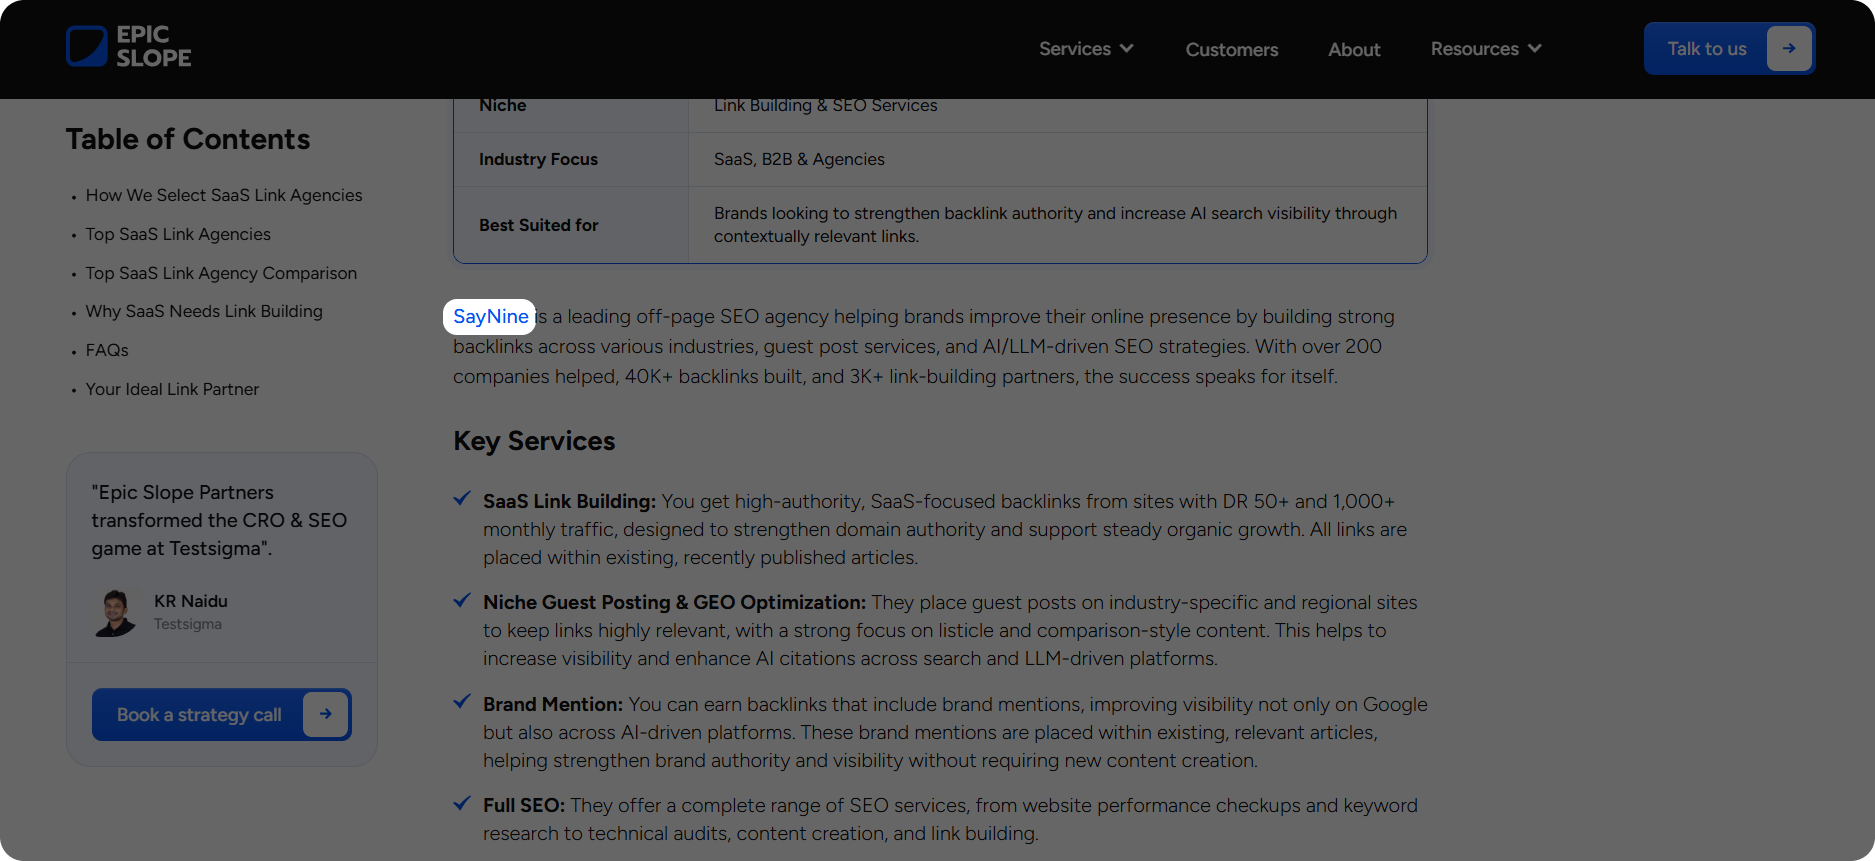
Task: Click the SaaS, B2B & Agencies cell
Action: click(x=1057, y=159)
